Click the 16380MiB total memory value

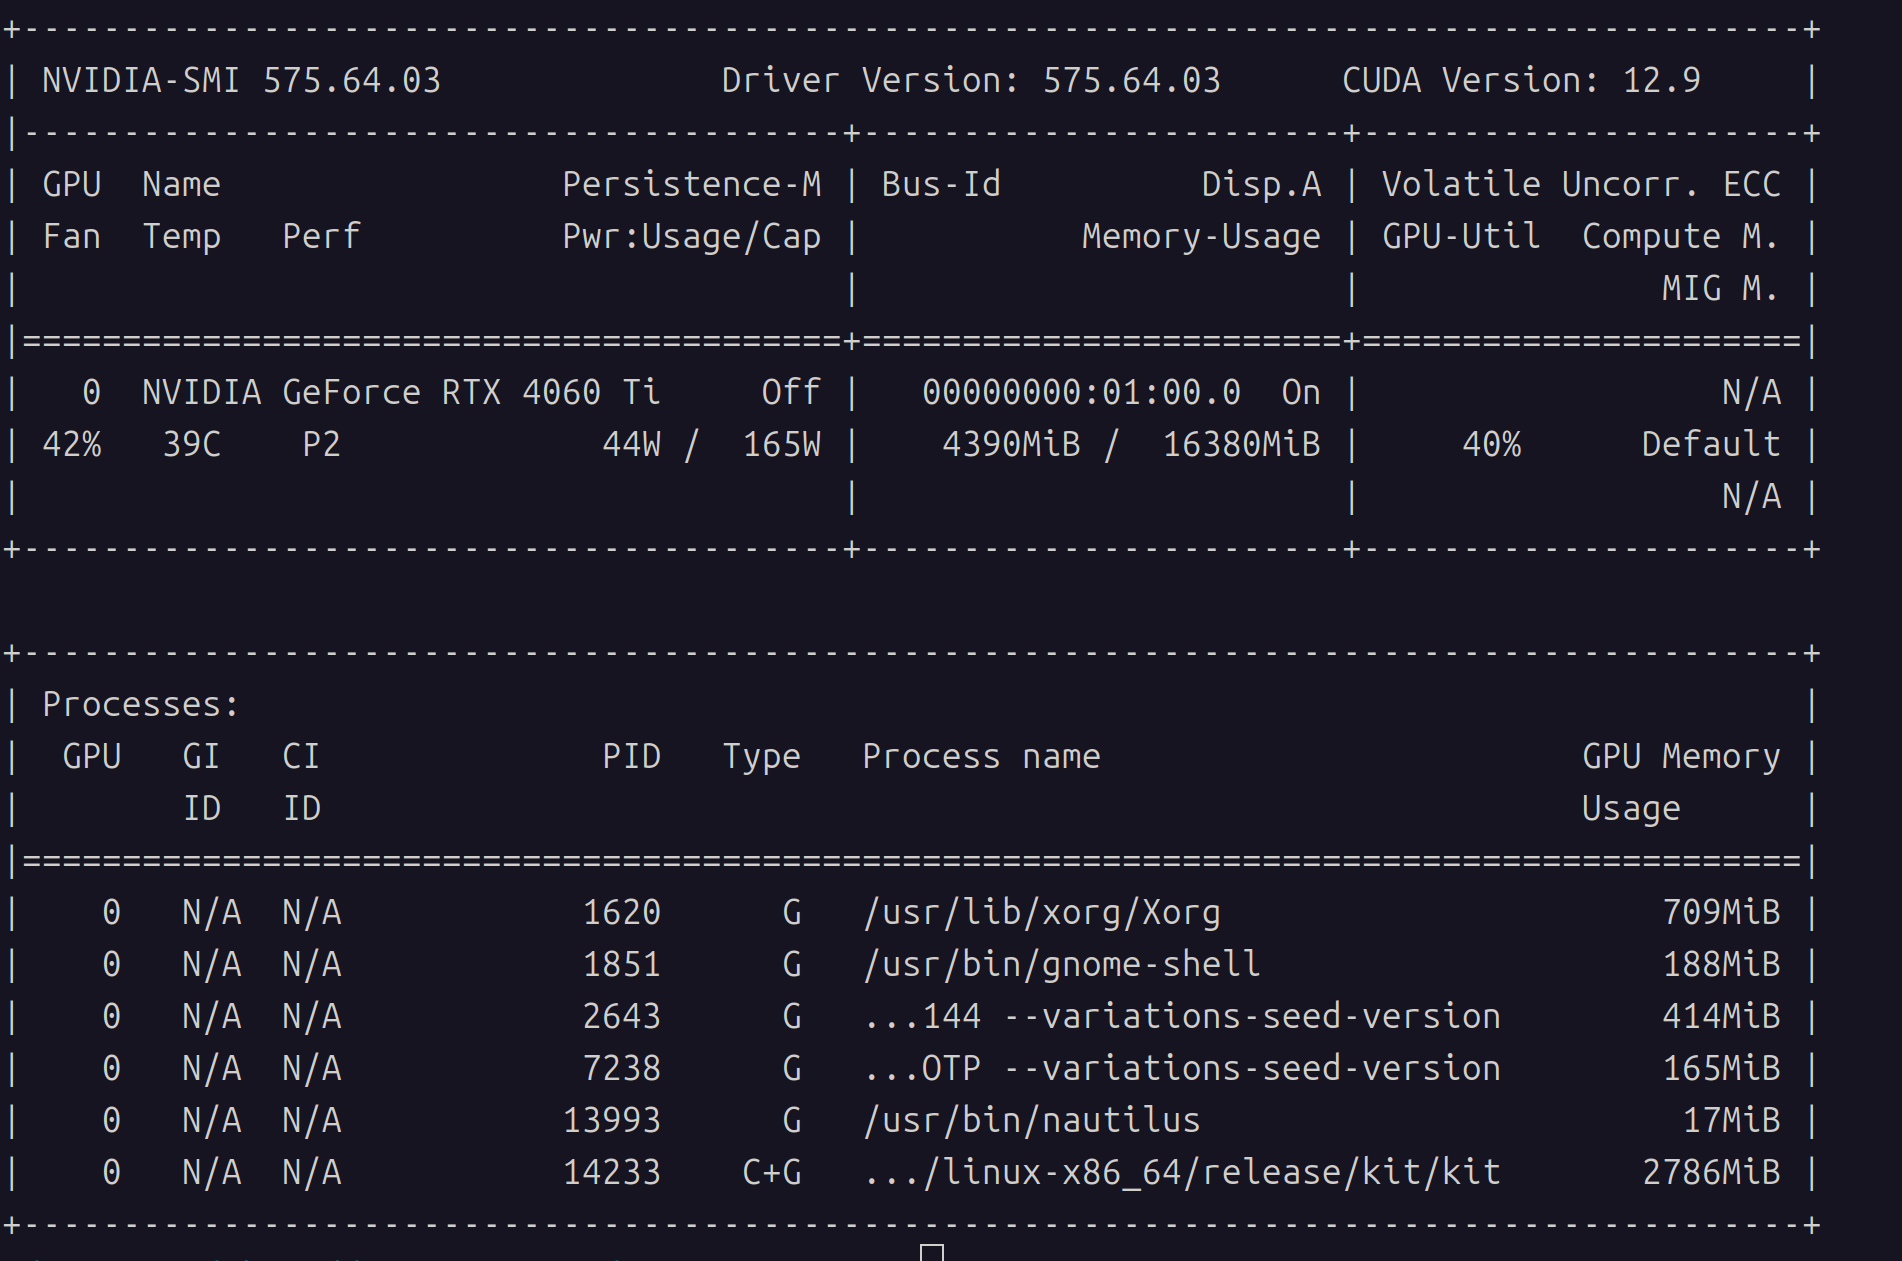click(1241, 444)
